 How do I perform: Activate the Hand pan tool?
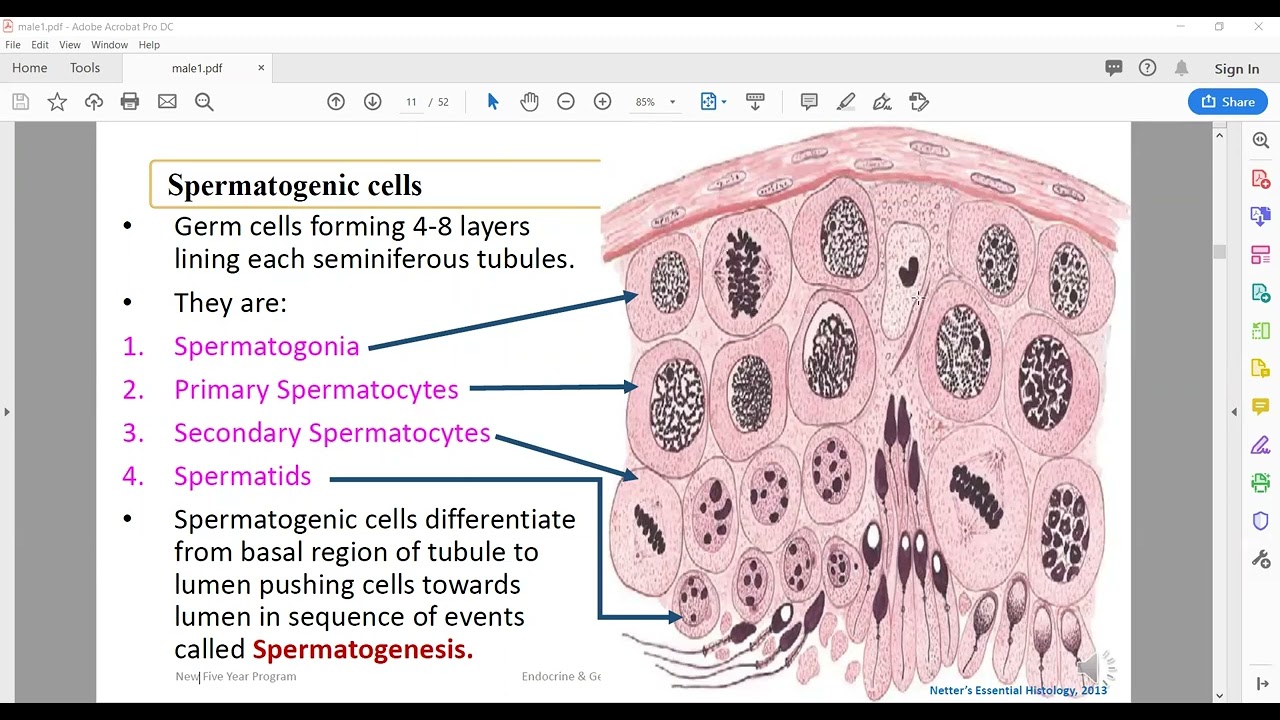point(529,101)
